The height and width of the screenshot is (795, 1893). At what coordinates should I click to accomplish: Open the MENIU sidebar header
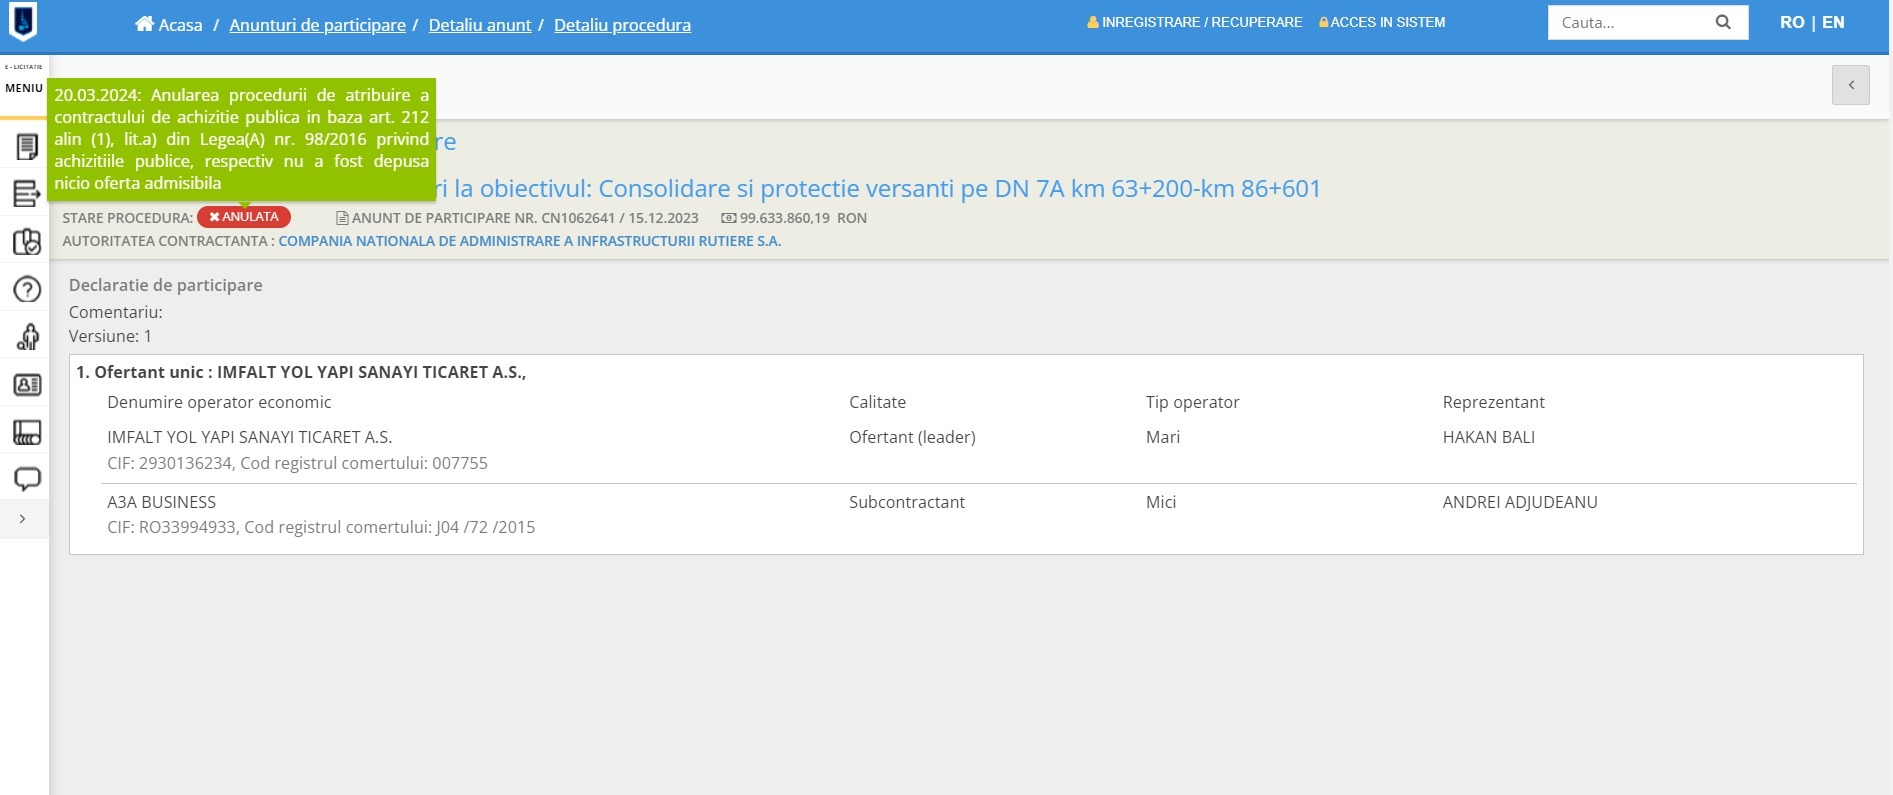24,88
